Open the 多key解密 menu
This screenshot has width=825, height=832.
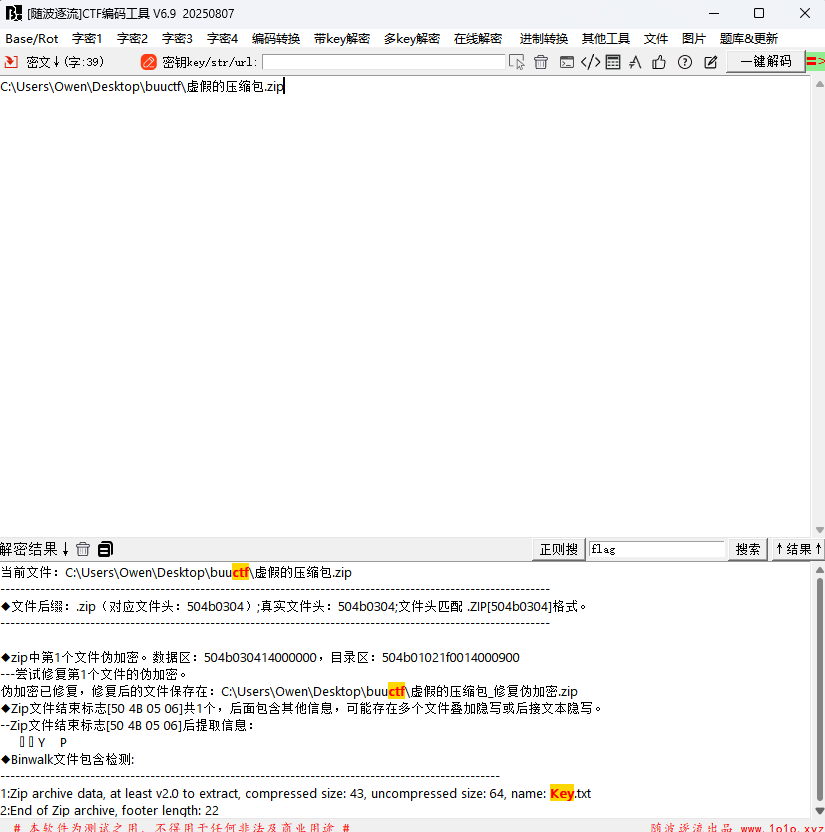click(412, 39)
